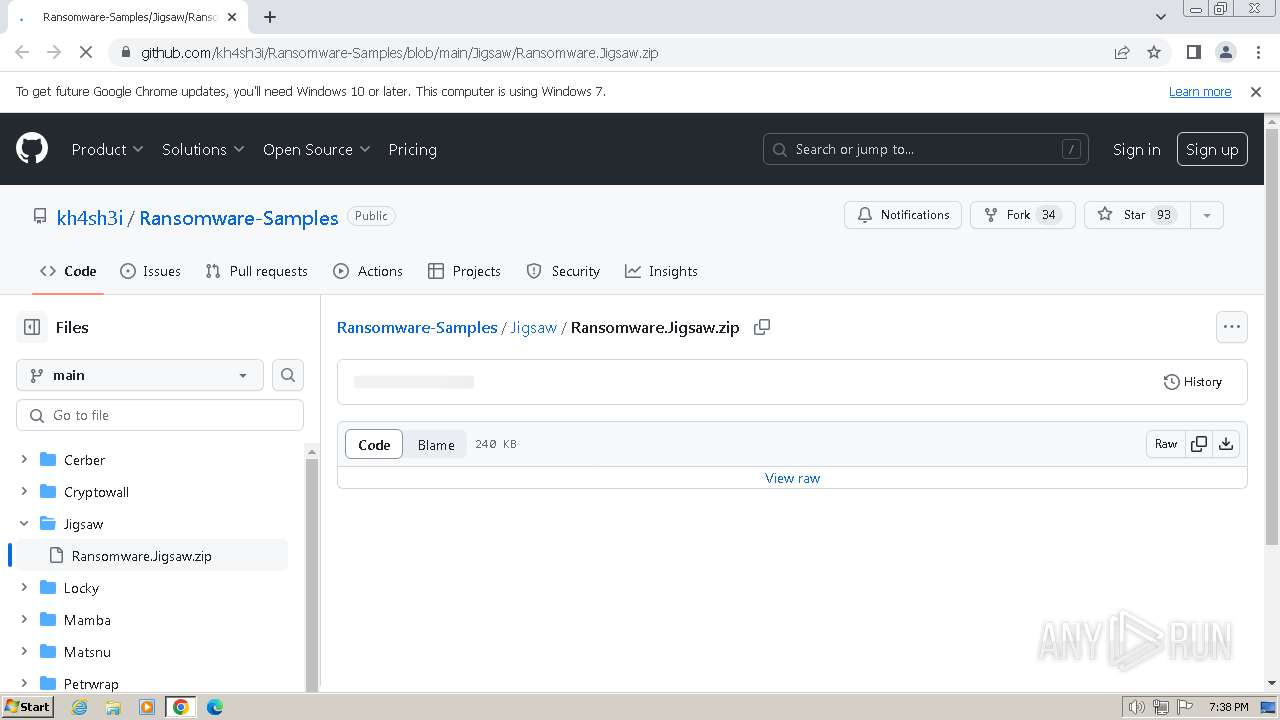1280x720 pixels.
Task: Expand the Mamba folder
Action: pos(24,620)
